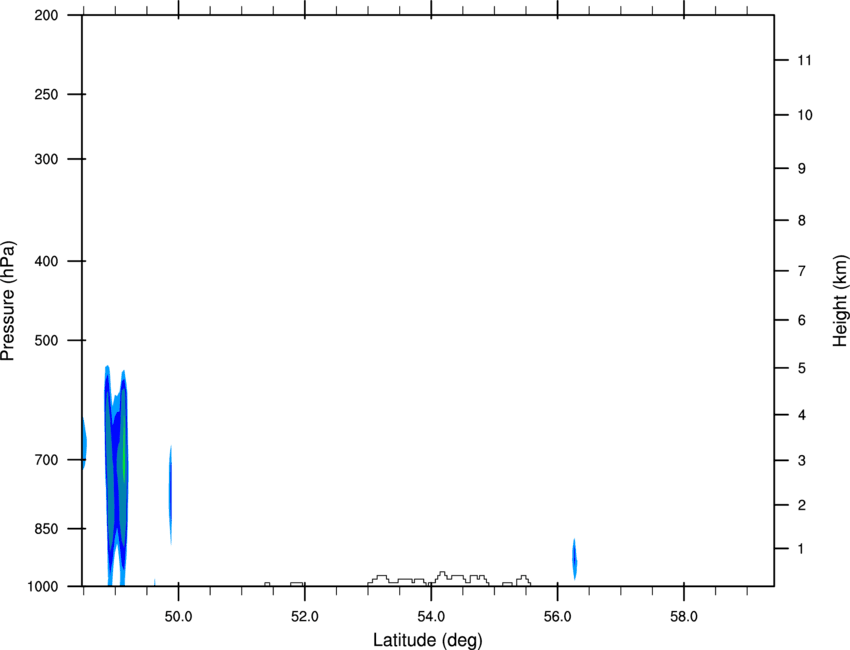Select the 56.0 latitude tick label
Viewport: 850px width, 650px height.
click(557, 616)
